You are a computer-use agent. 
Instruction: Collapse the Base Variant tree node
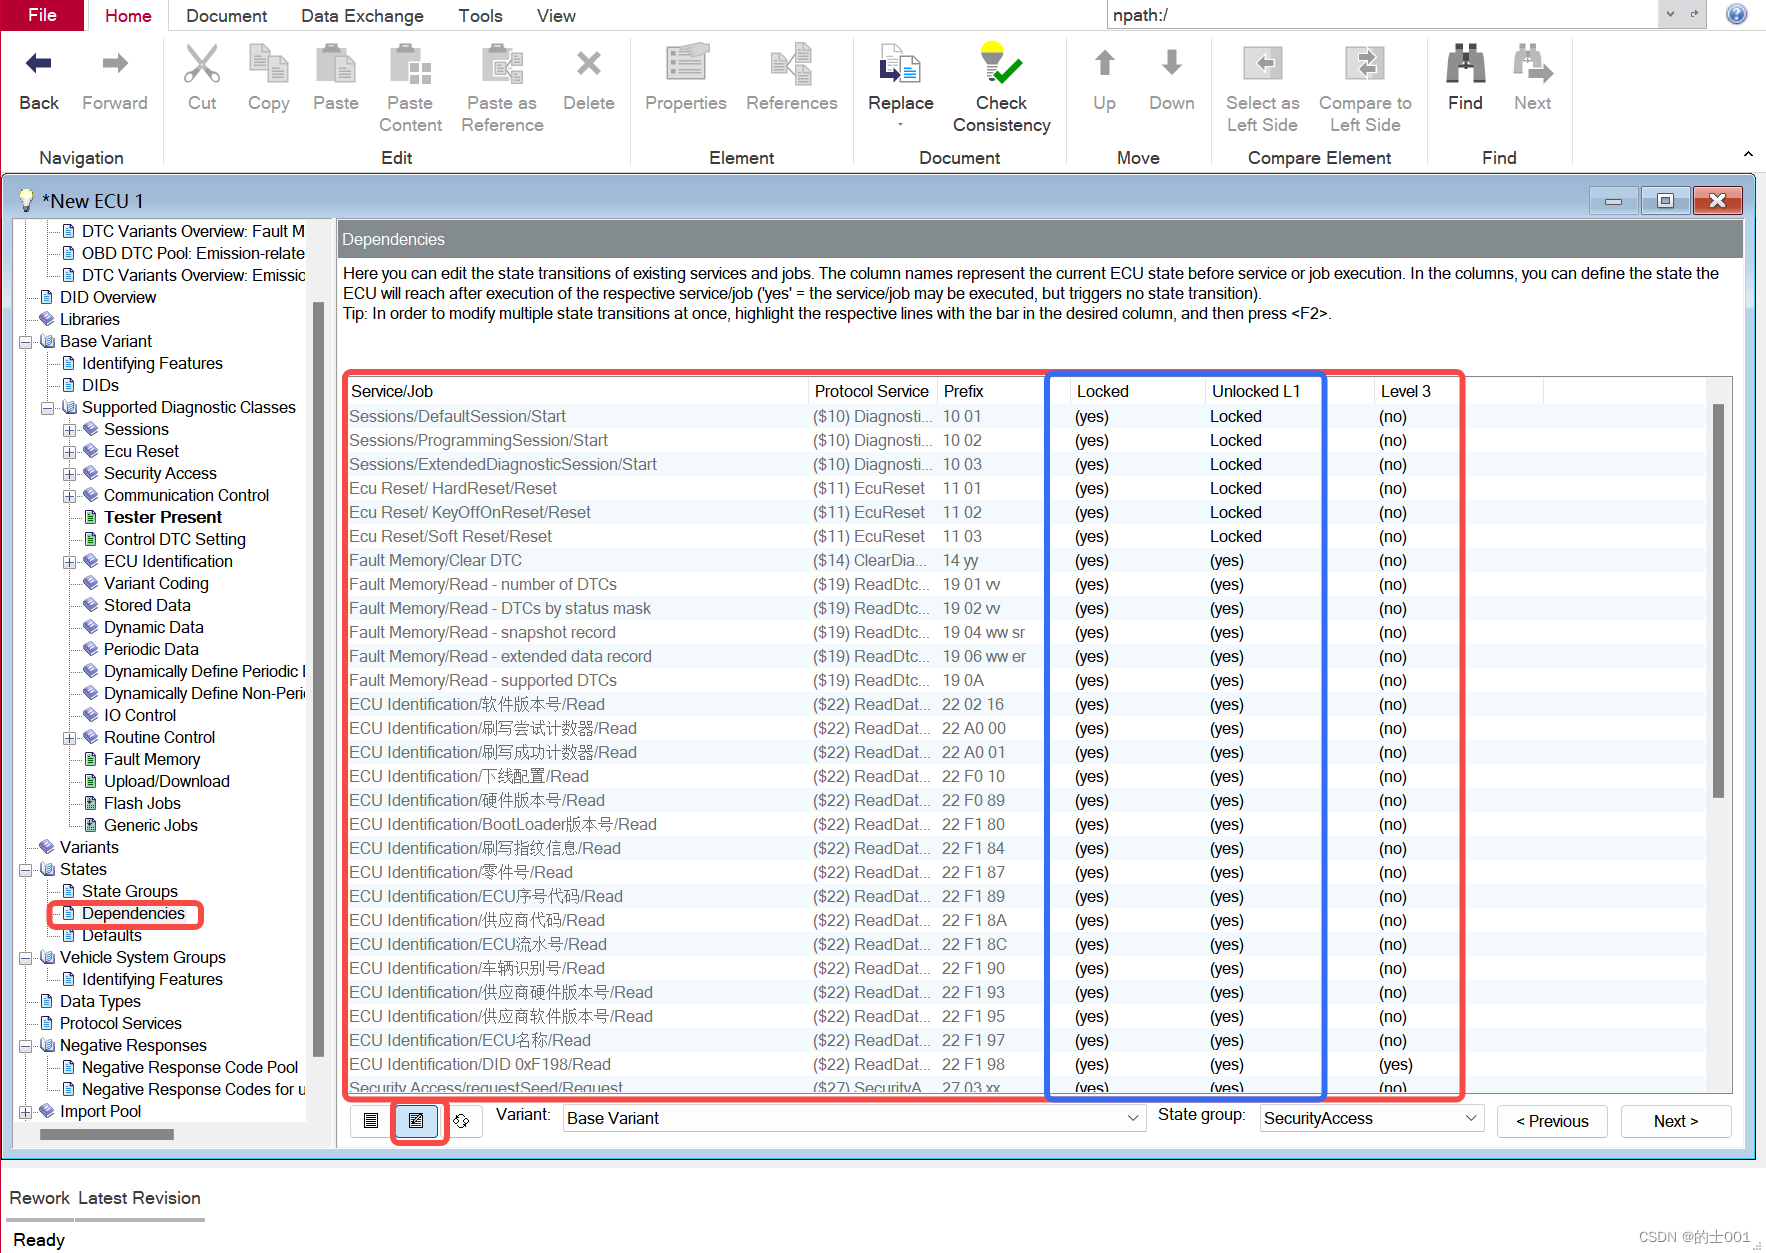pos(25,342)
